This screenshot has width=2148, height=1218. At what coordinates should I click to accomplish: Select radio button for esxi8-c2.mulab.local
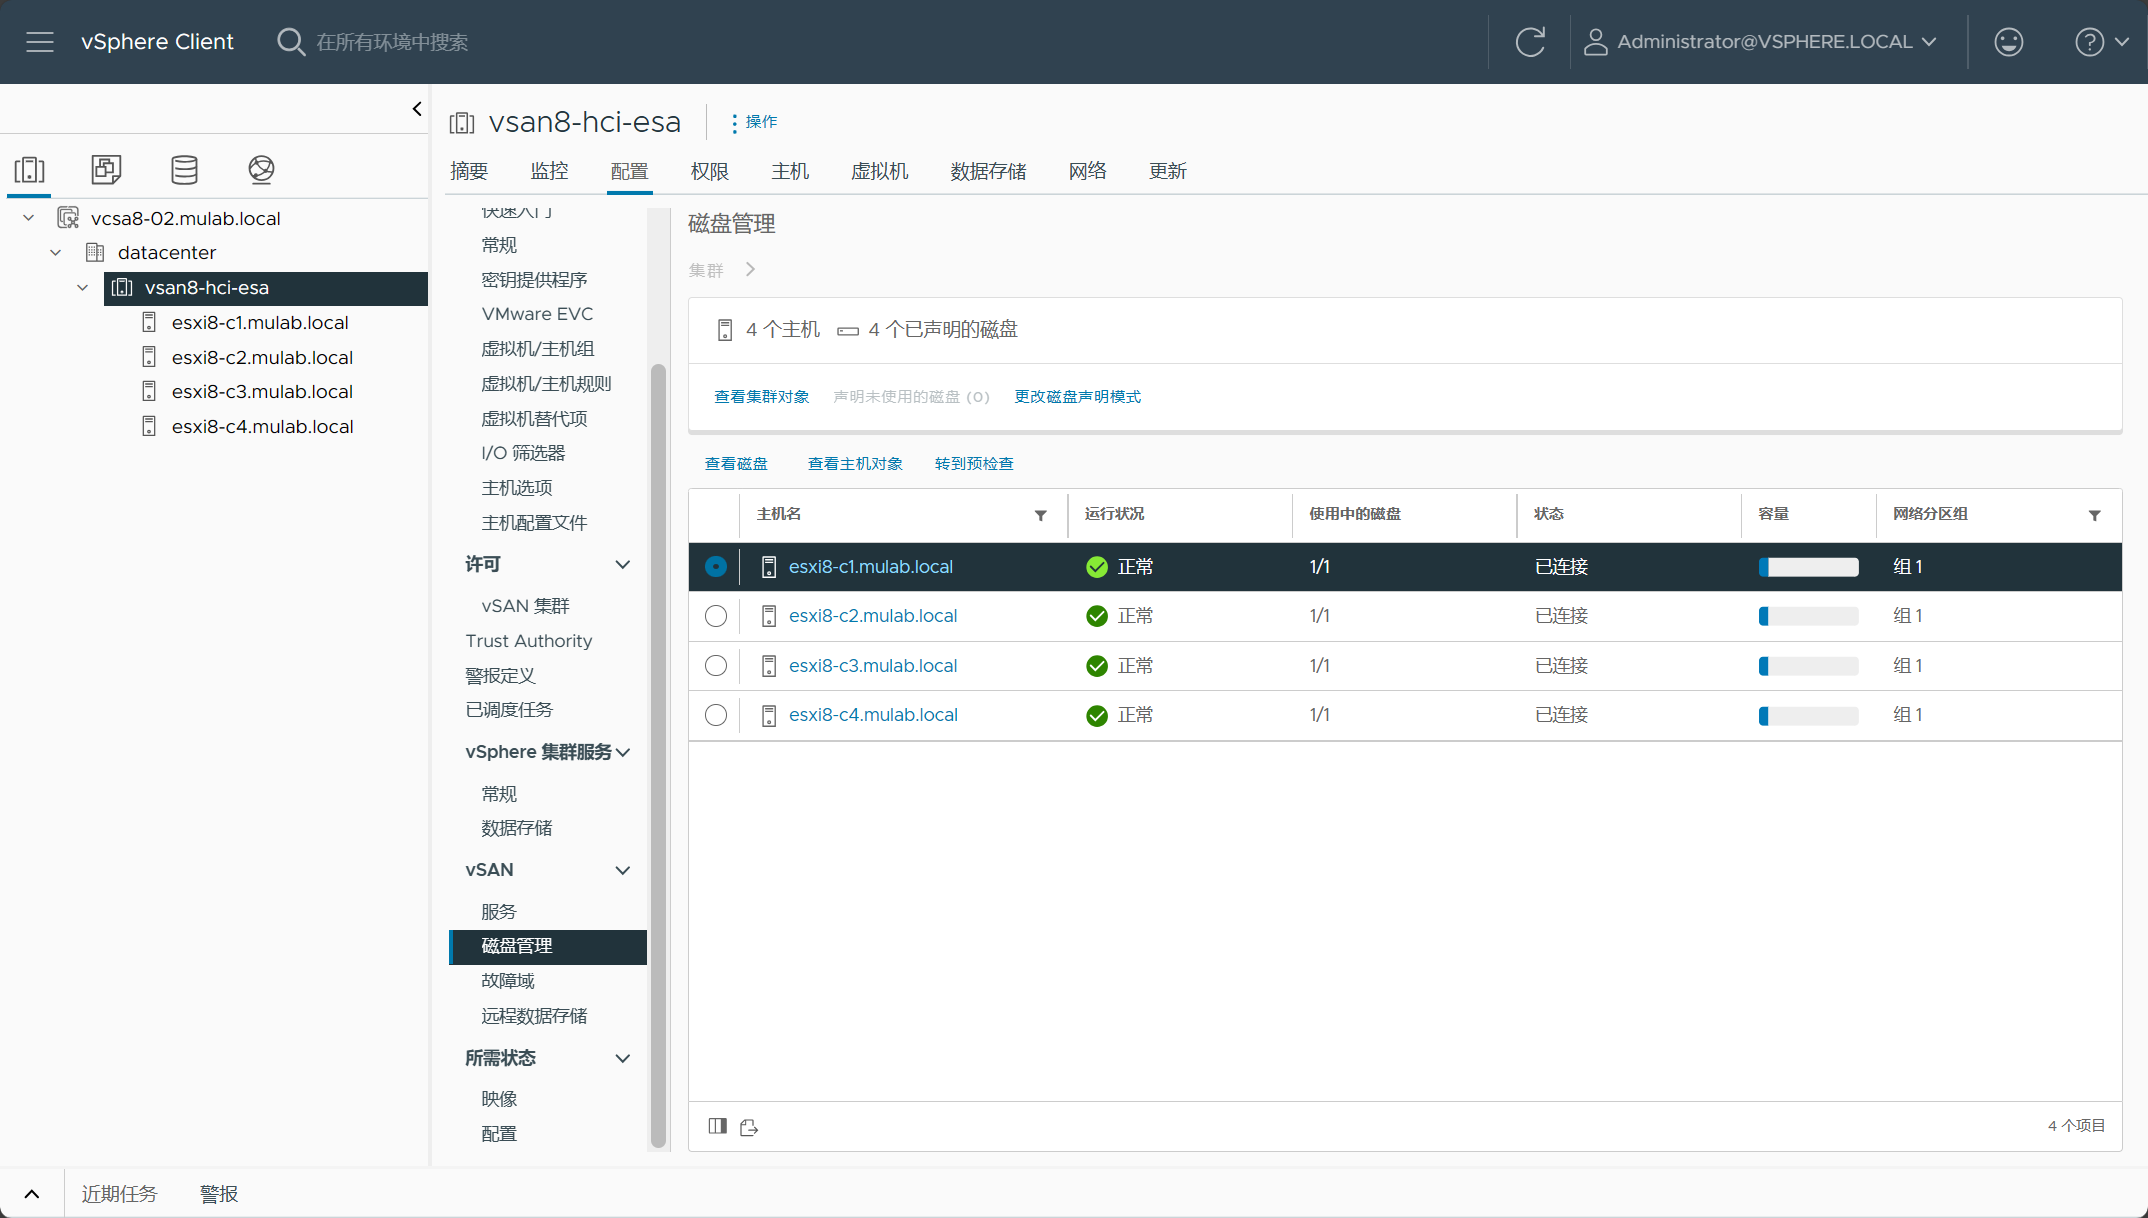pos(716,616)
